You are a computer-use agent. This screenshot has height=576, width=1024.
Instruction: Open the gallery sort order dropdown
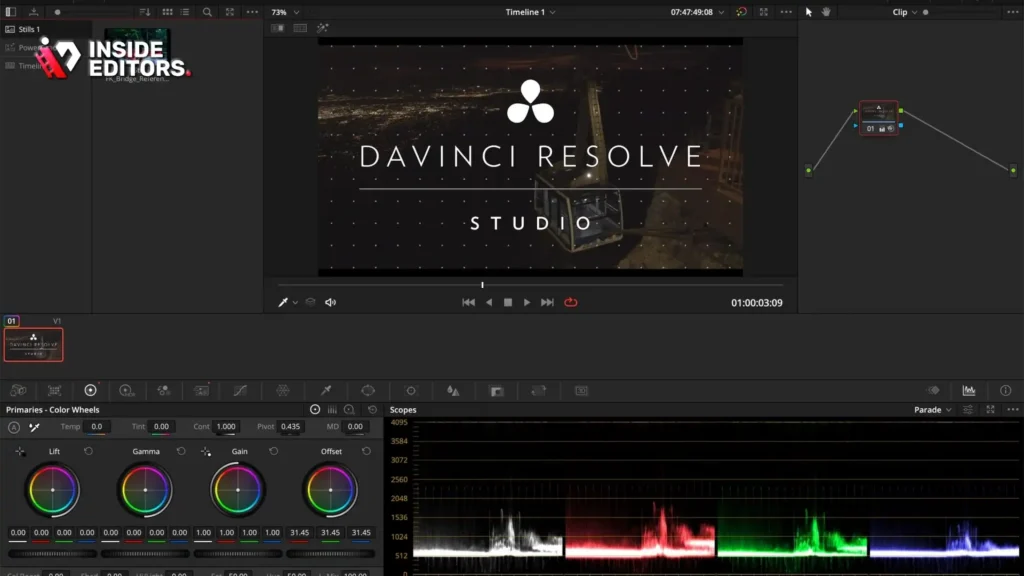[x=145, y=12]
